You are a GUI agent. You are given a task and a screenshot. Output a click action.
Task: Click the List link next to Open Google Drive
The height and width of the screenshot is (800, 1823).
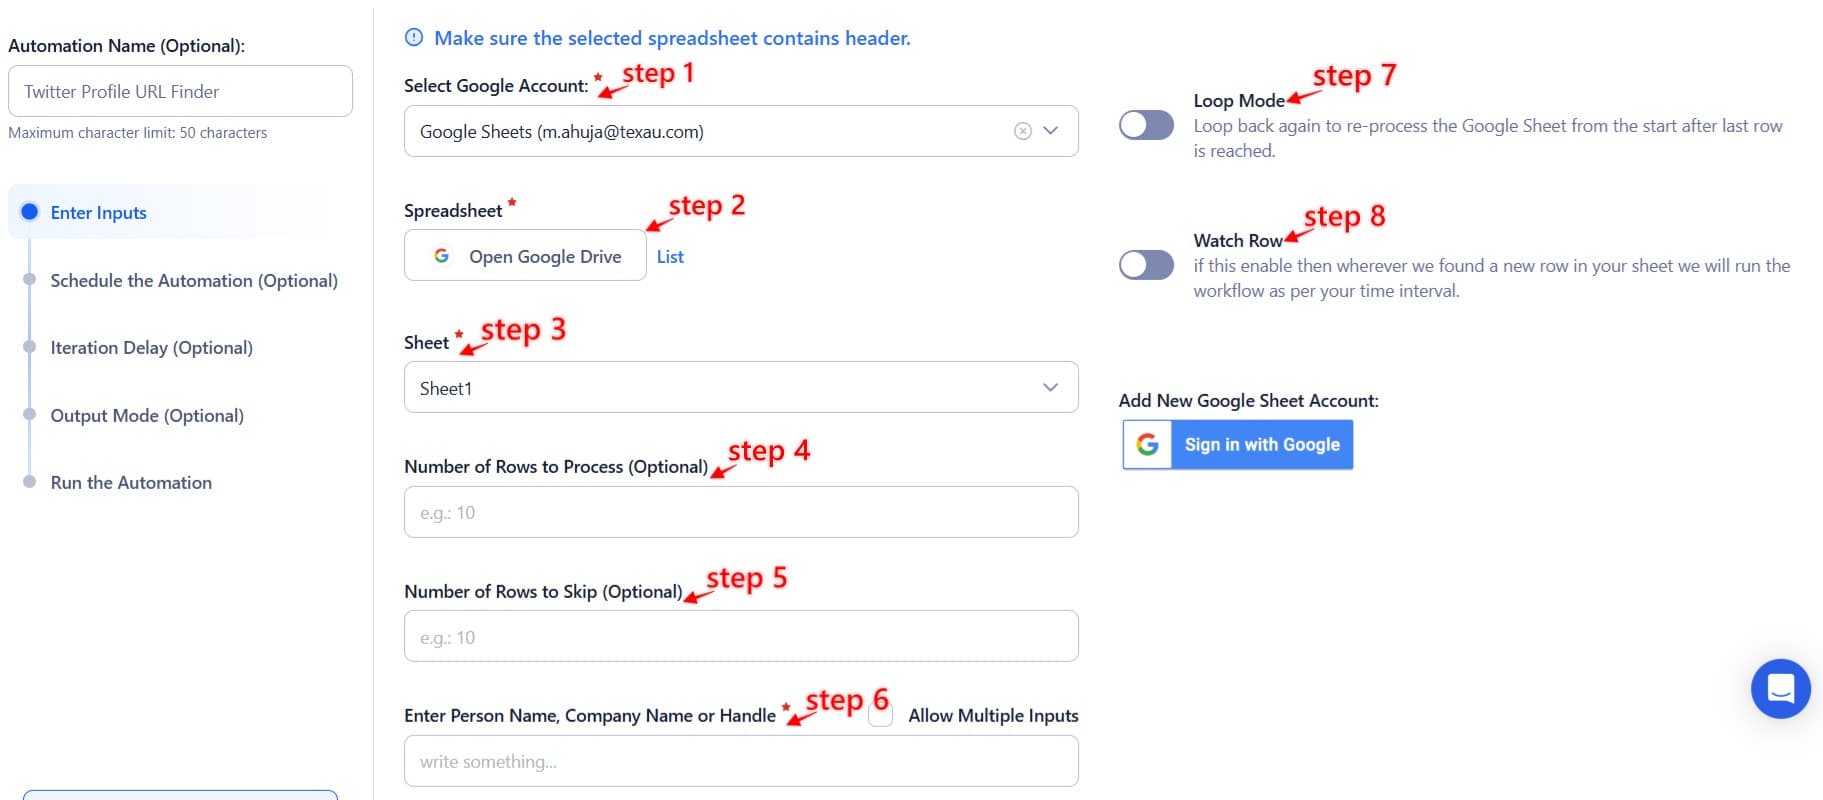tap(669, 256)
